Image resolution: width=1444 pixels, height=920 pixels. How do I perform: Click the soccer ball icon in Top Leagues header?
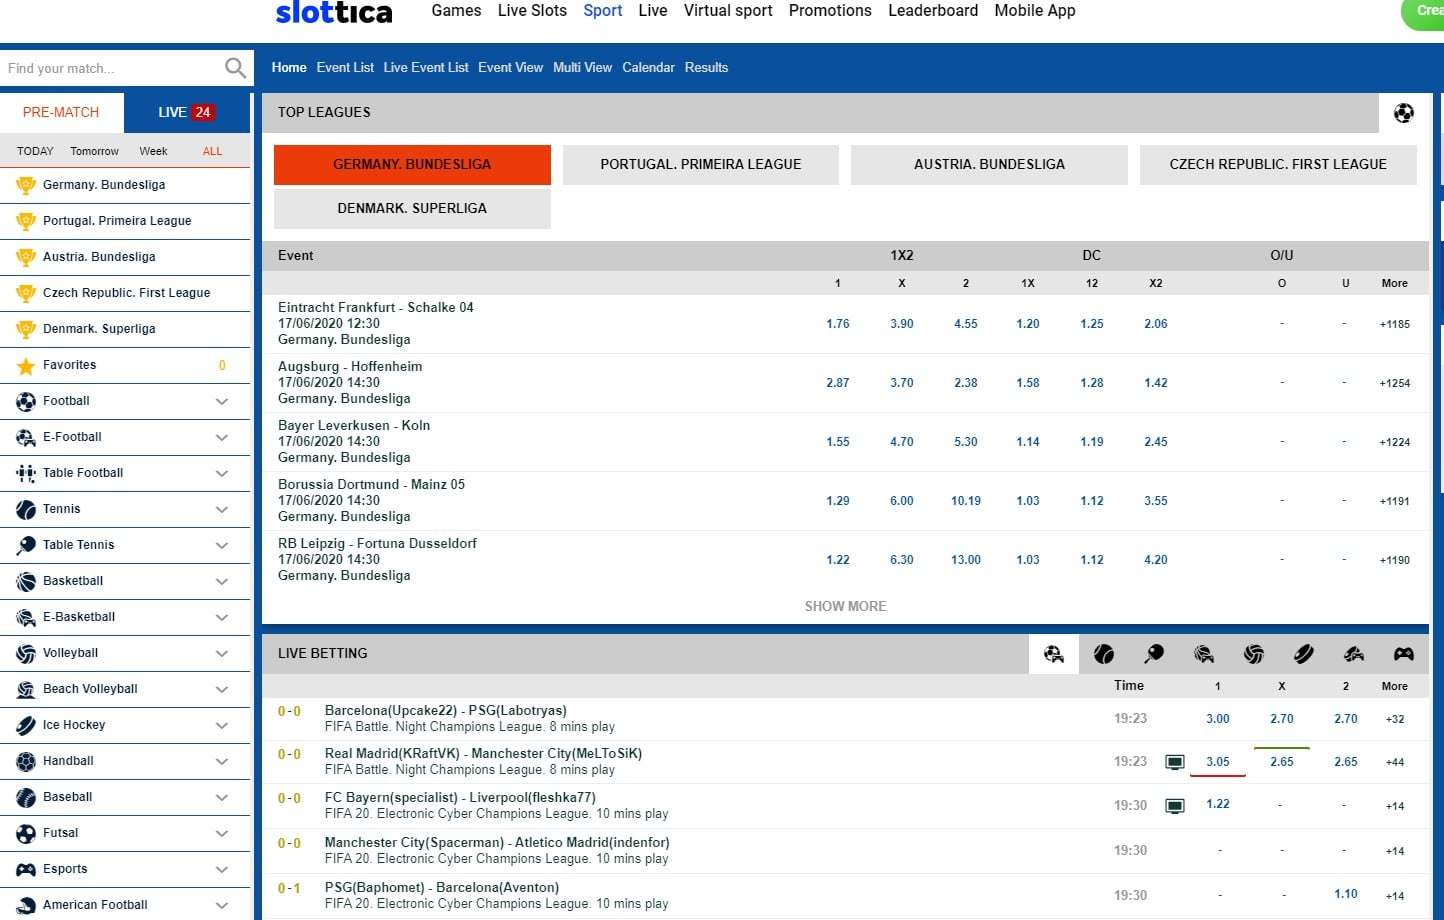pos(1404,113)
